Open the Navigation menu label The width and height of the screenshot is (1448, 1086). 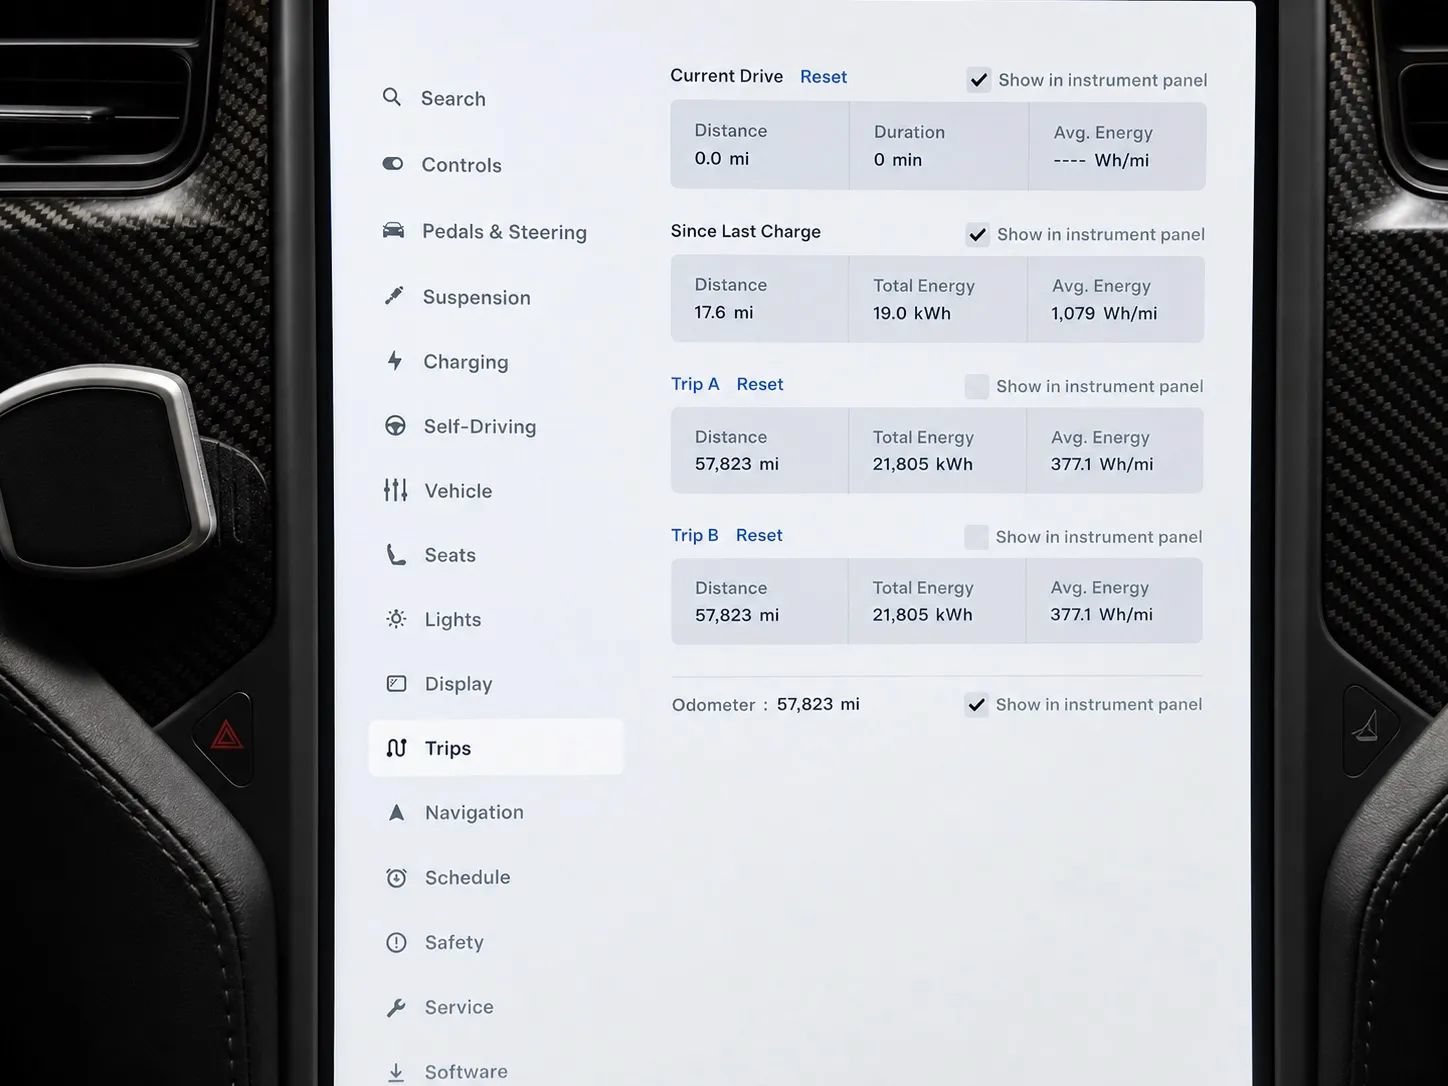click(474, 812)
